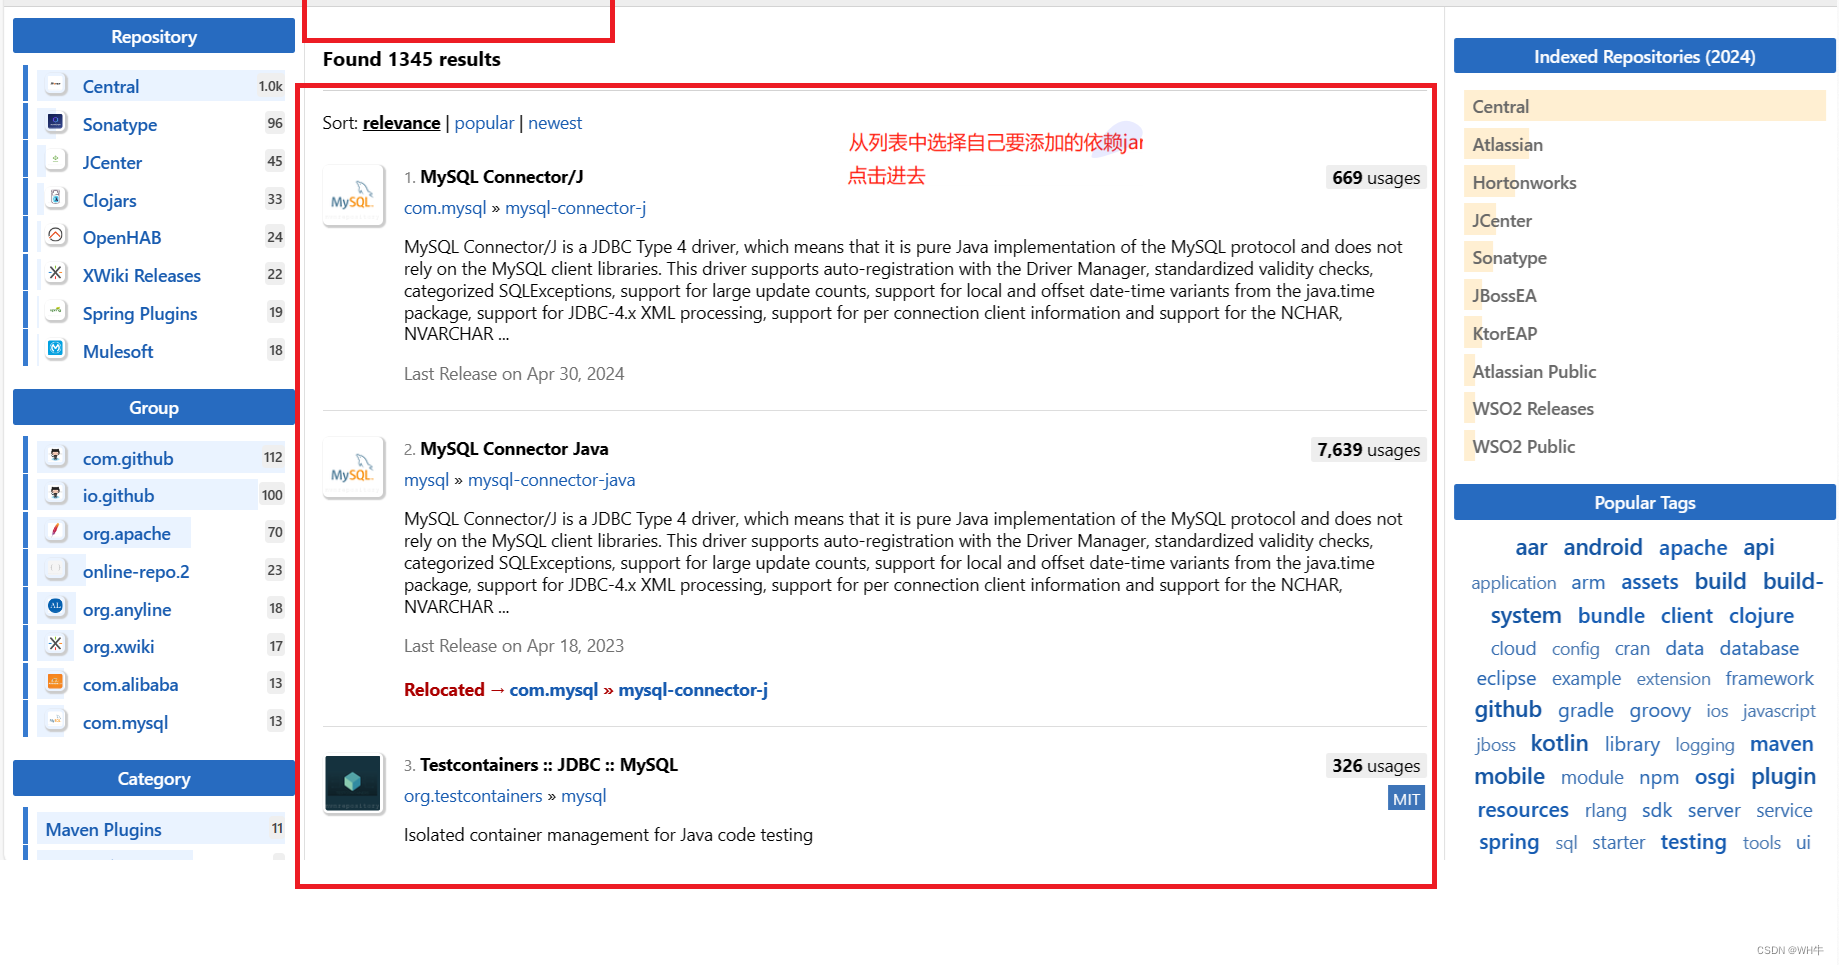The image size is (1839, 965).
Task: Open the JBossEA indexed repository
Action: click(x=1504, y=295)
